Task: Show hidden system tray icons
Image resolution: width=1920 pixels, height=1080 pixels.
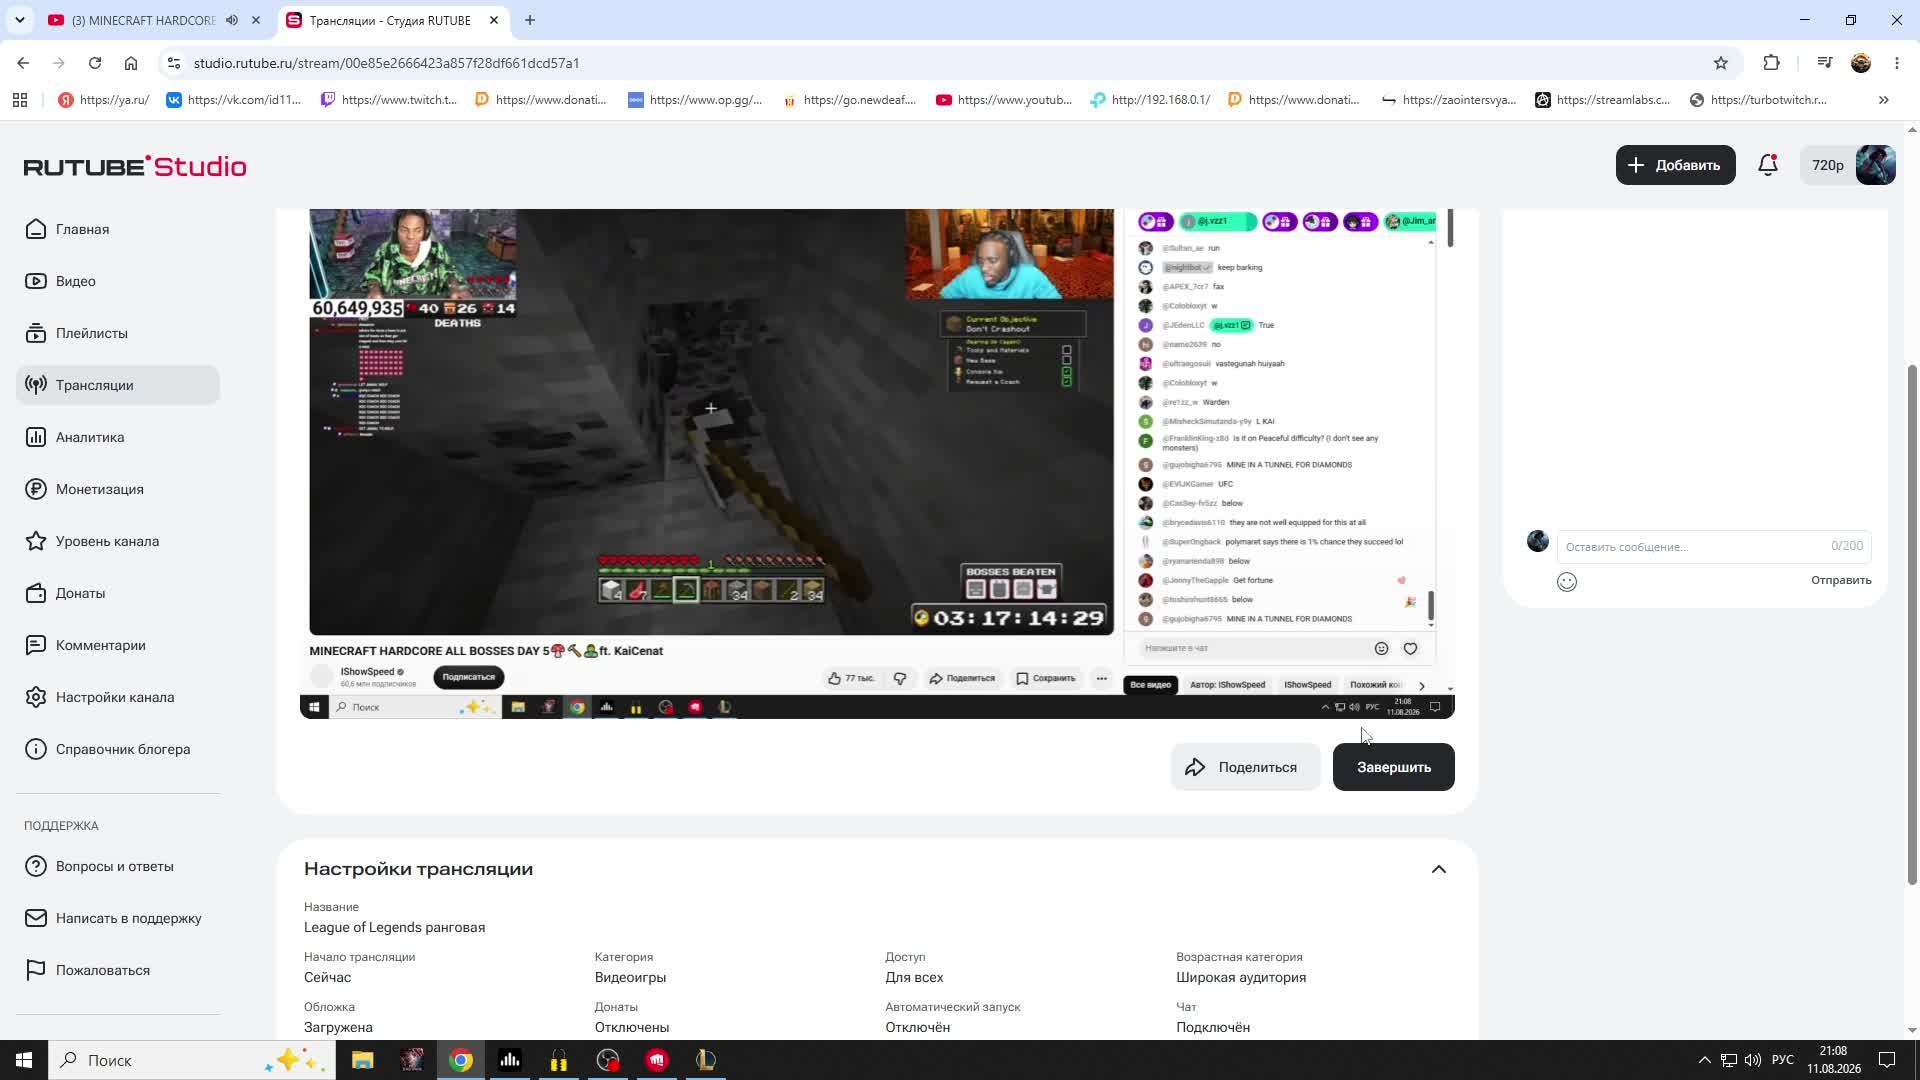Action: (1704, 1060)
